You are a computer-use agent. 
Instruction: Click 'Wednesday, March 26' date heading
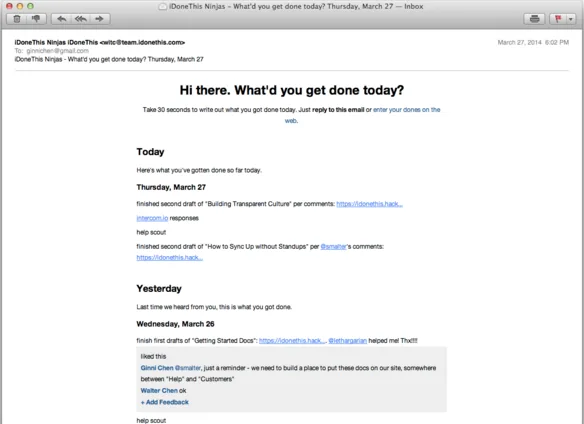tap(175, 324)
